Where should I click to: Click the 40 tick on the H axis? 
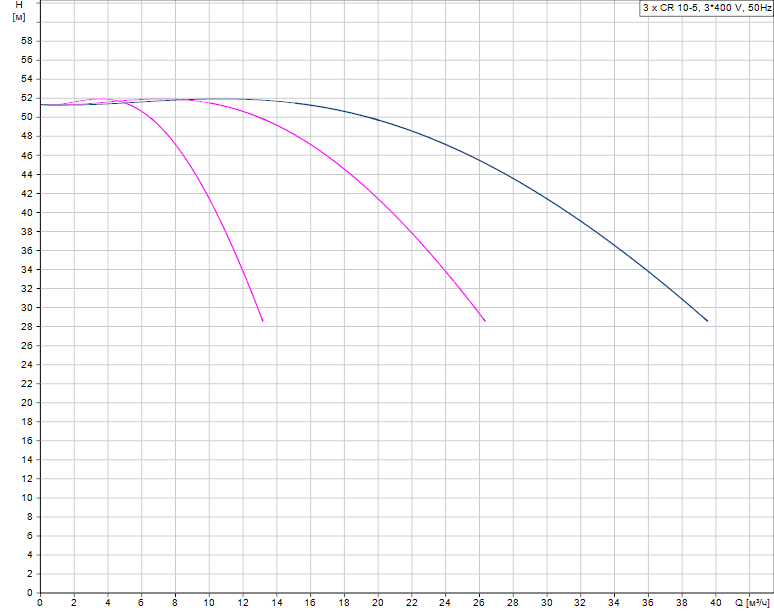tap(27, 212)
